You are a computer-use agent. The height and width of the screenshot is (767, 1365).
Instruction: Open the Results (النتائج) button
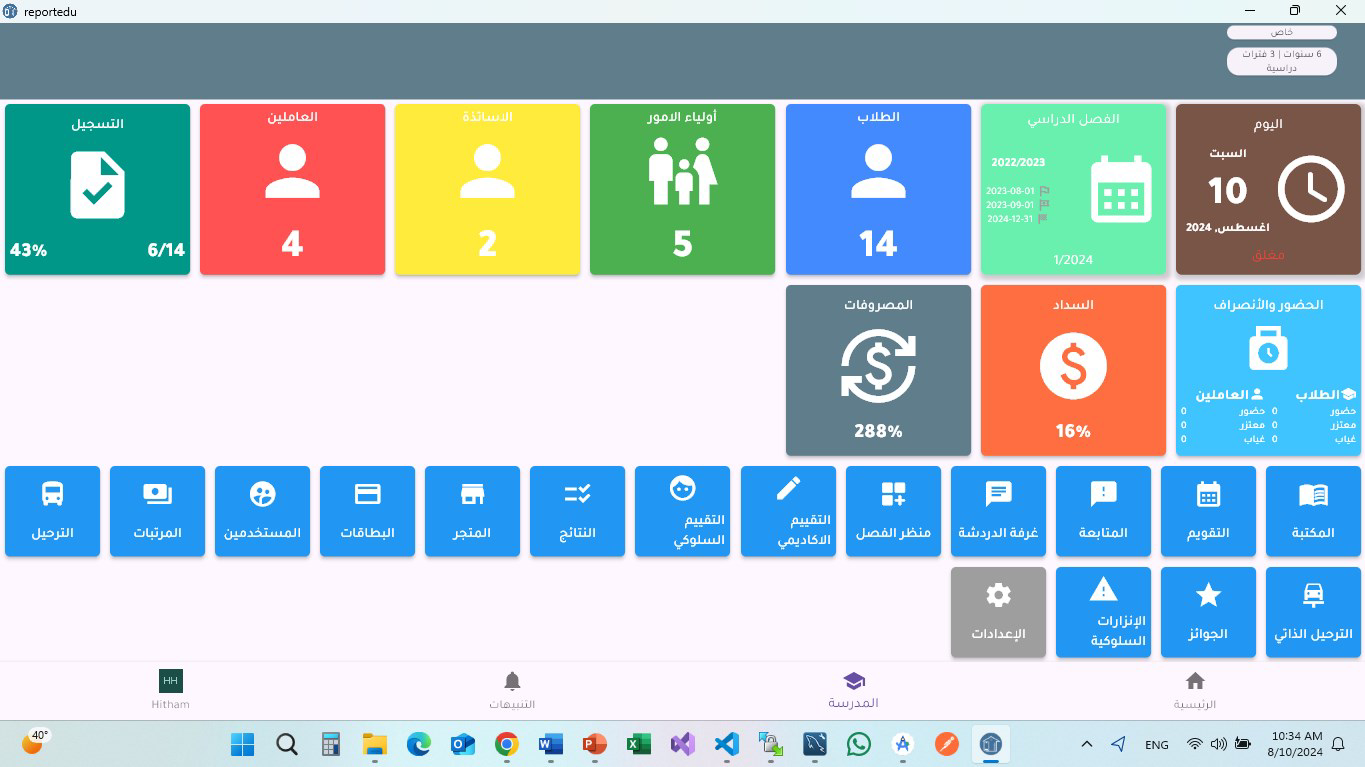577,511
